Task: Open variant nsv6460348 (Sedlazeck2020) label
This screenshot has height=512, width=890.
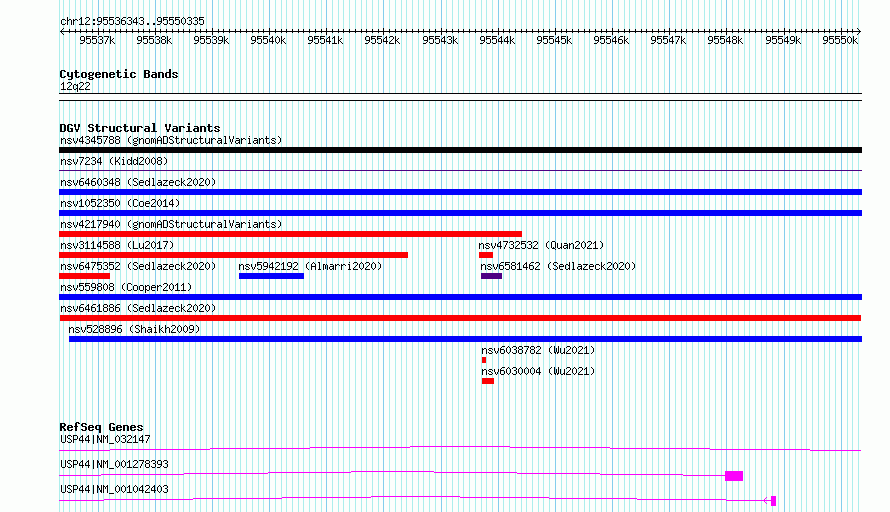Action: pyautogui.click(x=138, y=182)
